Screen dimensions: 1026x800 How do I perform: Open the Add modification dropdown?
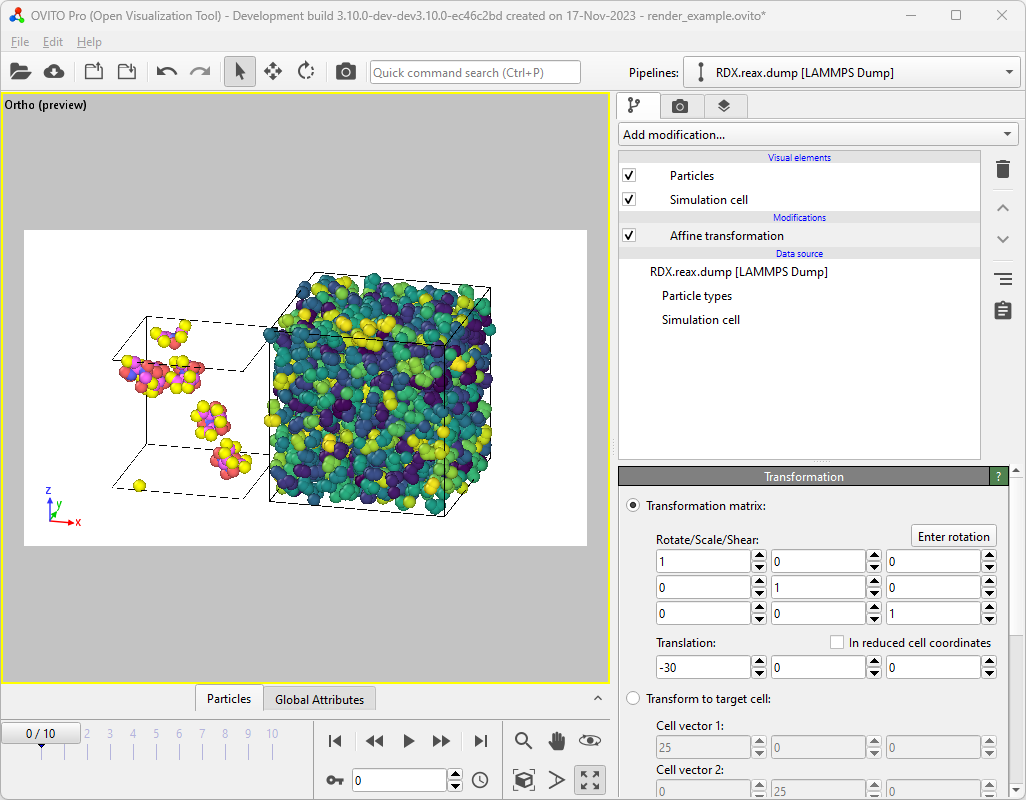coord(817,134)
